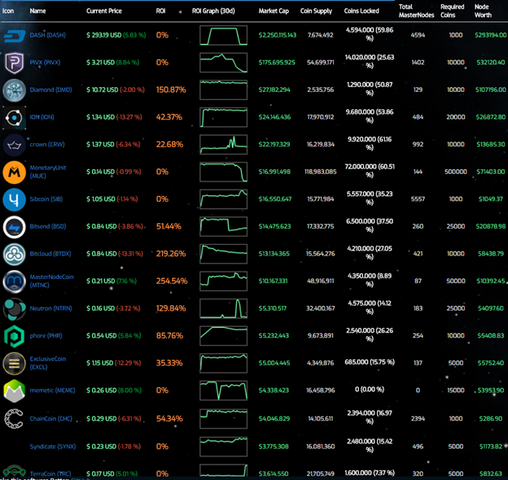Open the crown (CRW) coin link
This screenshot has height=480, width=508.
[47, 145]
